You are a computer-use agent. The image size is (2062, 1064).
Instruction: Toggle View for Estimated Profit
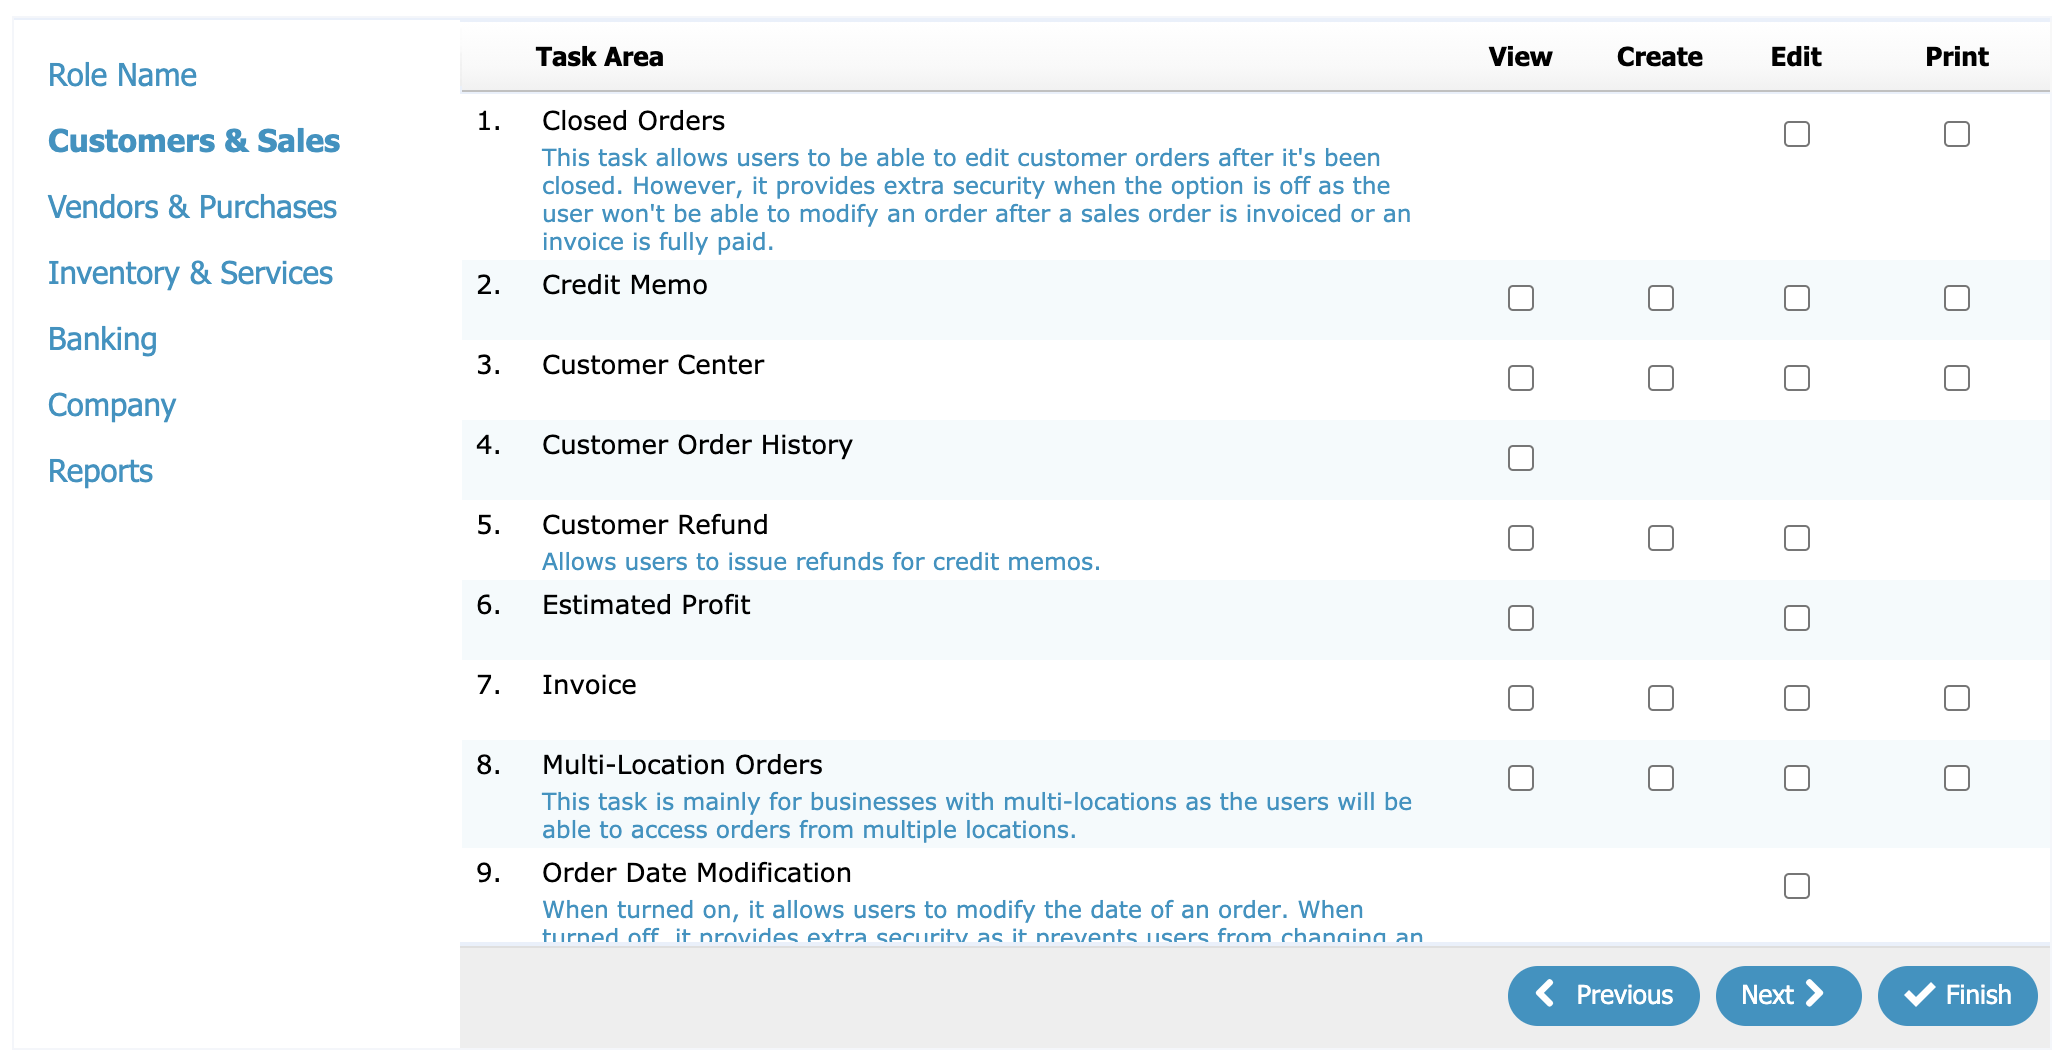coord(1520,618)
